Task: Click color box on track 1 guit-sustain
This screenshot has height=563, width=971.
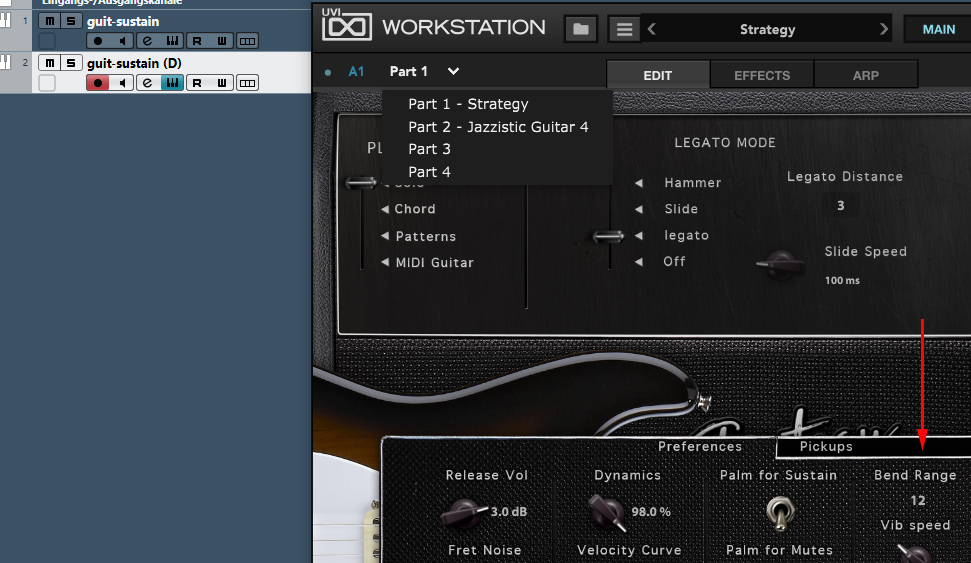Action: coord(47,41)
